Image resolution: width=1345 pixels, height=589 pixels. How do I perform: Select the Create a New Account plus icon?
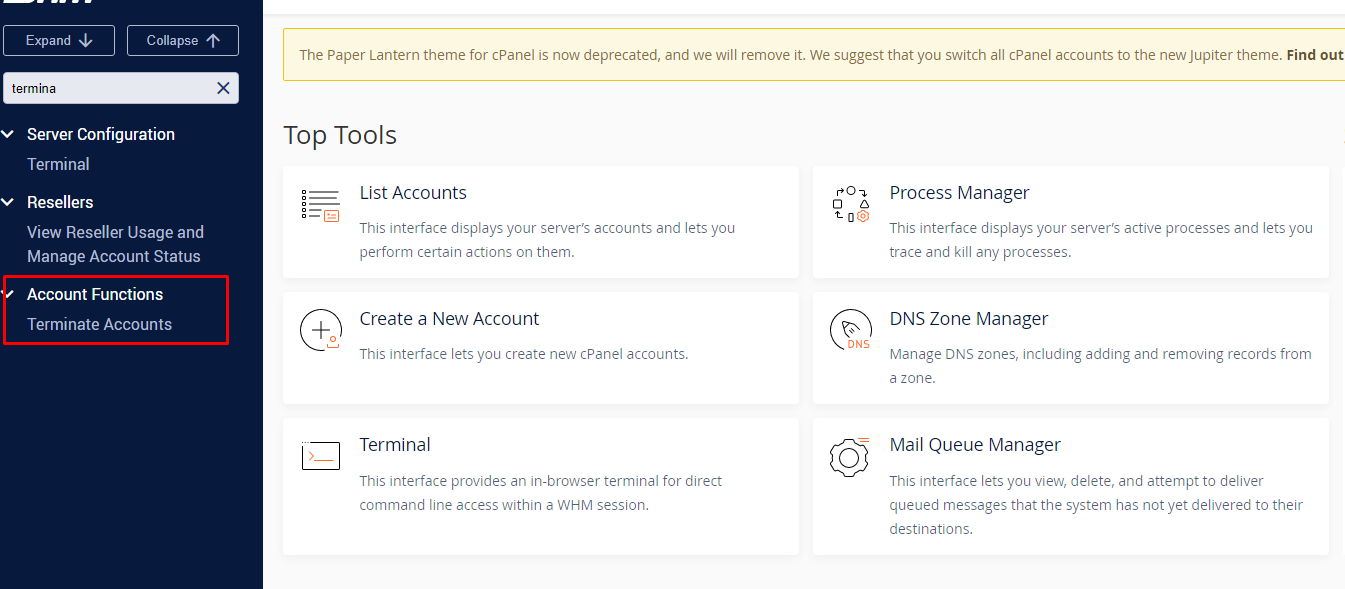[321, 330]
